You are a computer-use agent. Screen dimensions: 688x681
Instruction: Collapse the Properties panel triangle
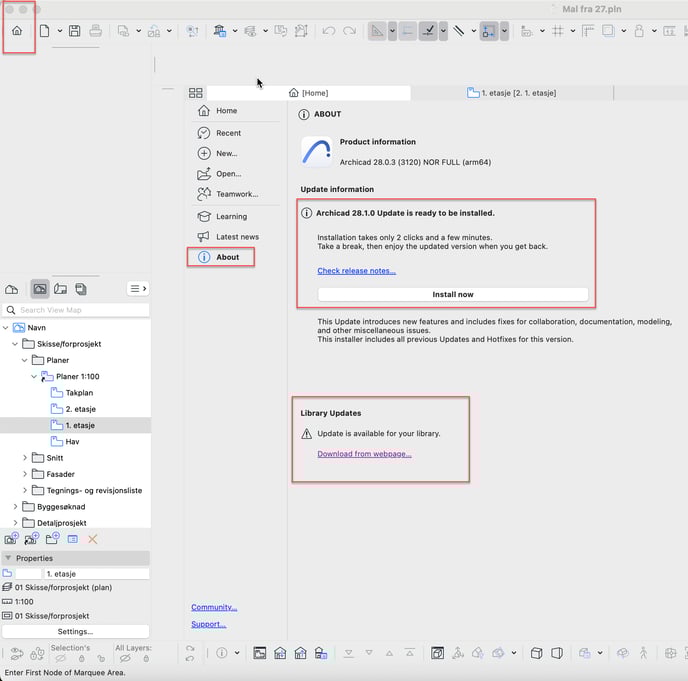[8, 558]
